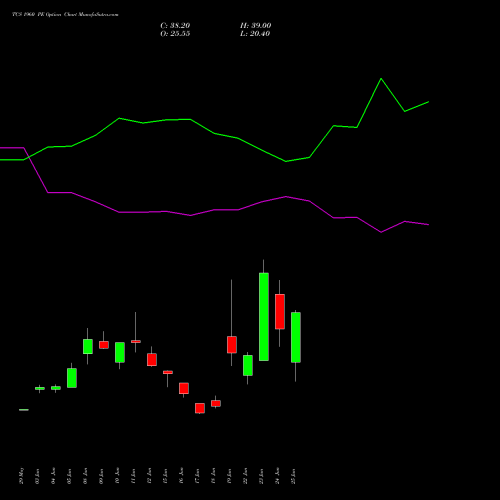This screenshot has width=500, height=500.
Task: Select the 25 Jun date label
Action: (294, 476)
